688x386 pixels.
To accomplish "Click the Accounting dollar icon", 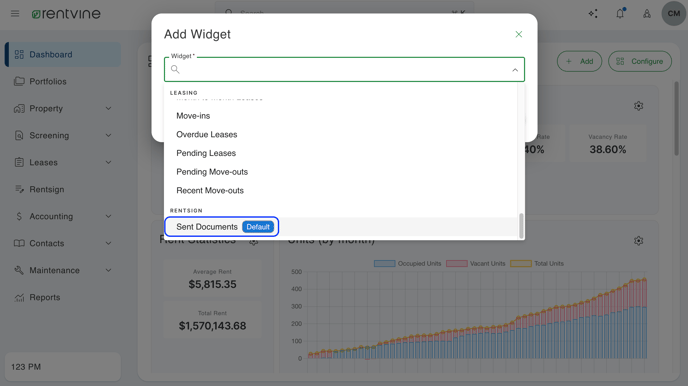I will coord(19,216).
